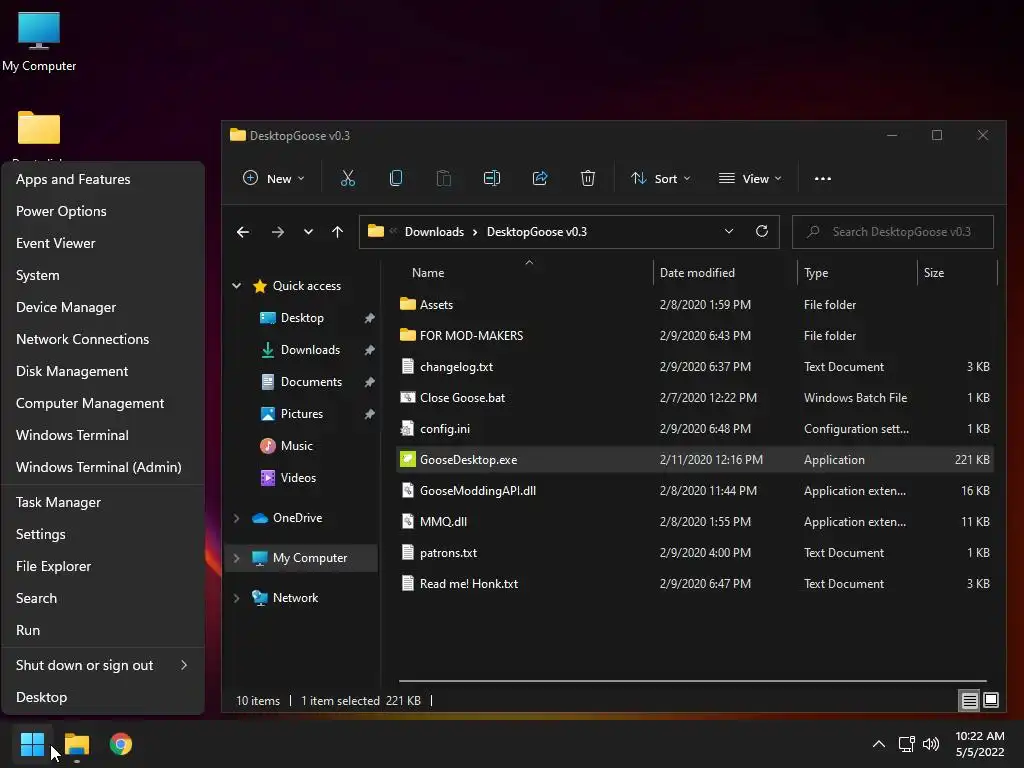This screenshot has width=1024, height=768.
Task: Select Run from the menu
Action: click(x=103, y=630)
